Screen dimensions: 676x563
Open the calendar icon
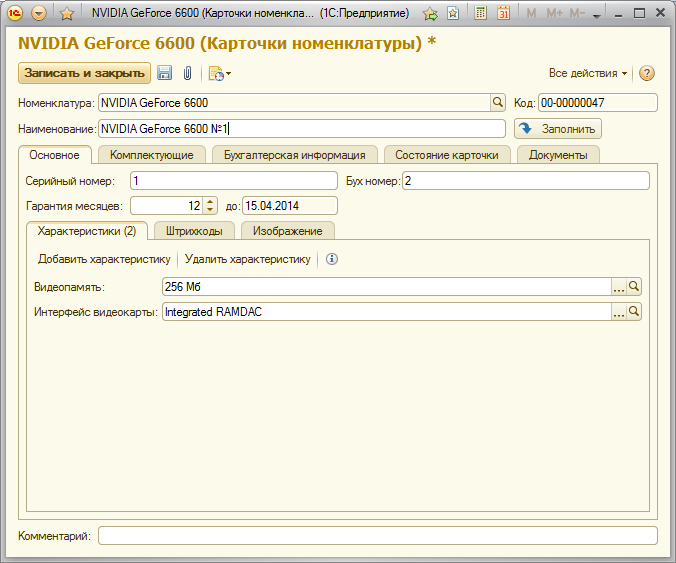(503, 13)
